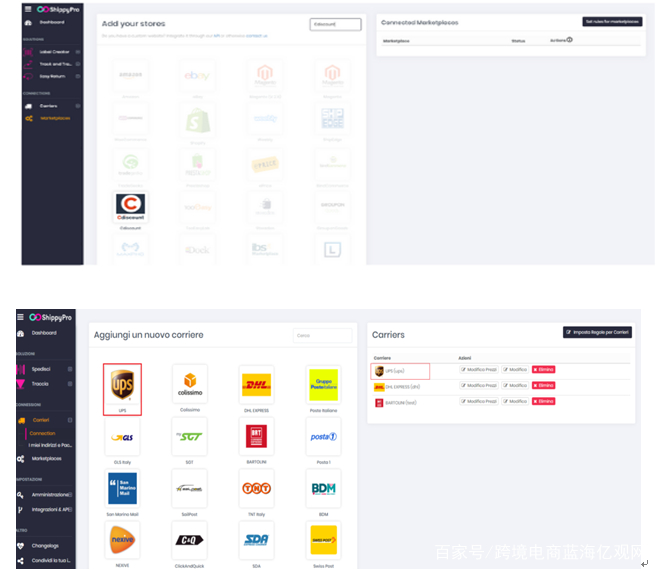Expand Carriers in the top sidebar
Viewport: 657px width, 571px height.
tap(78, 106)
